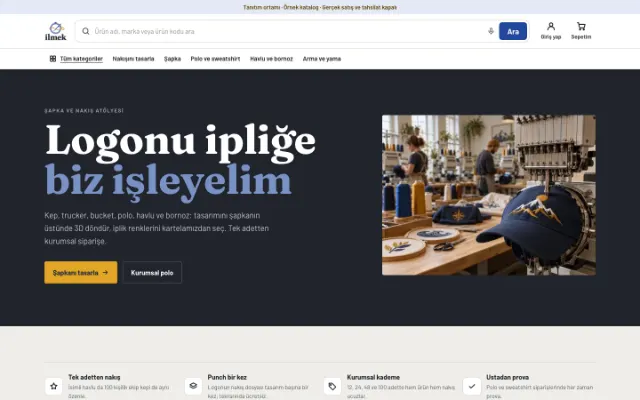Open Havlu ve bornoz category
640x400 pixels.
click(x=271, y=59)
